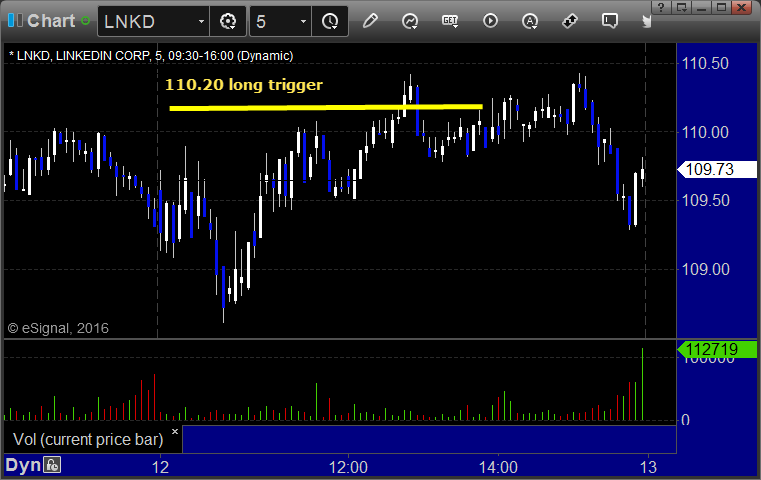Maximize the chart window

pos(722,7)
